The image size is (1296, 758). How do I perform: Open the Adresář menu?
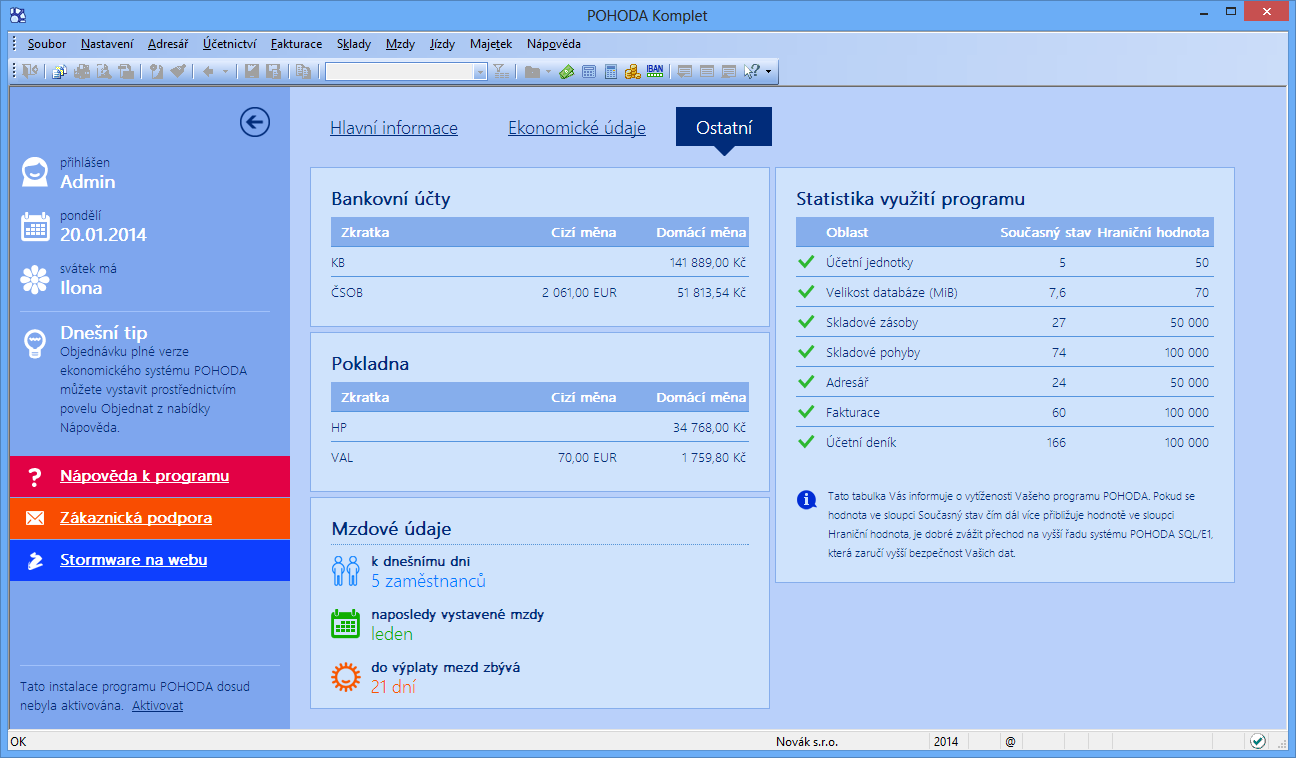(167, 44)
